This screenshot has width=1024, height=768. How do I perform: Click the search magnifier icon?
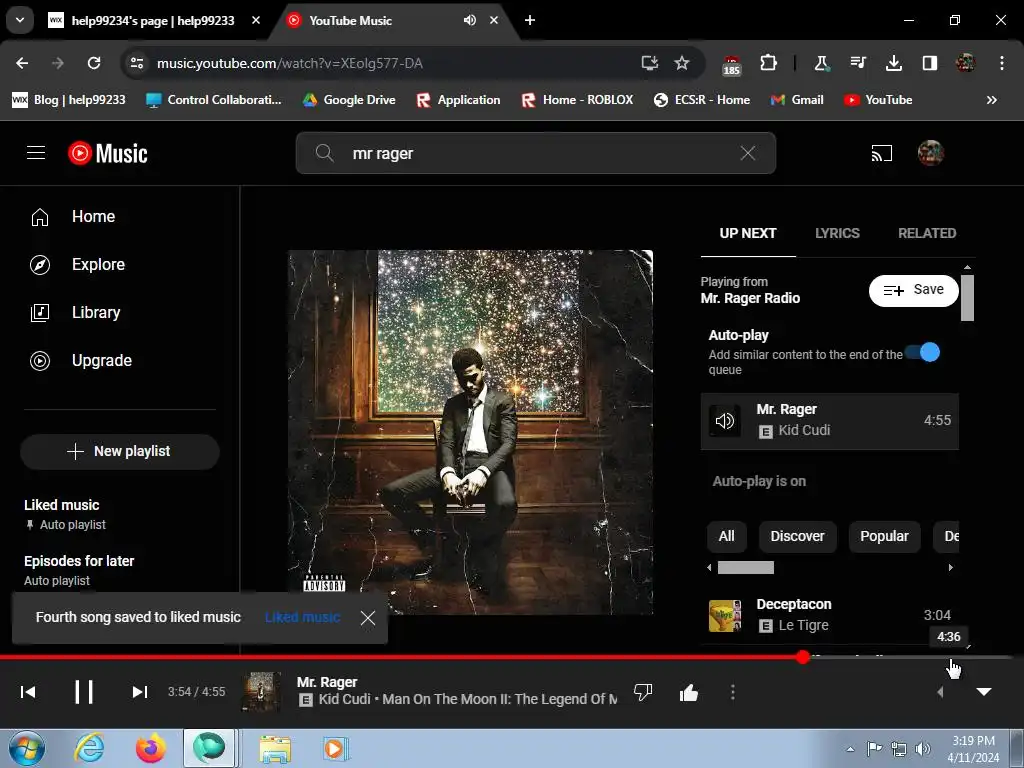coord(325,153)
